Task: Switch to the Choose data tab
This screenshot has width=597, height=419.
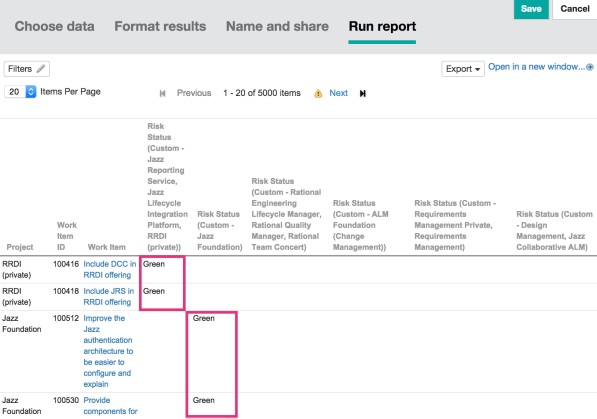Action: [54, 26]
